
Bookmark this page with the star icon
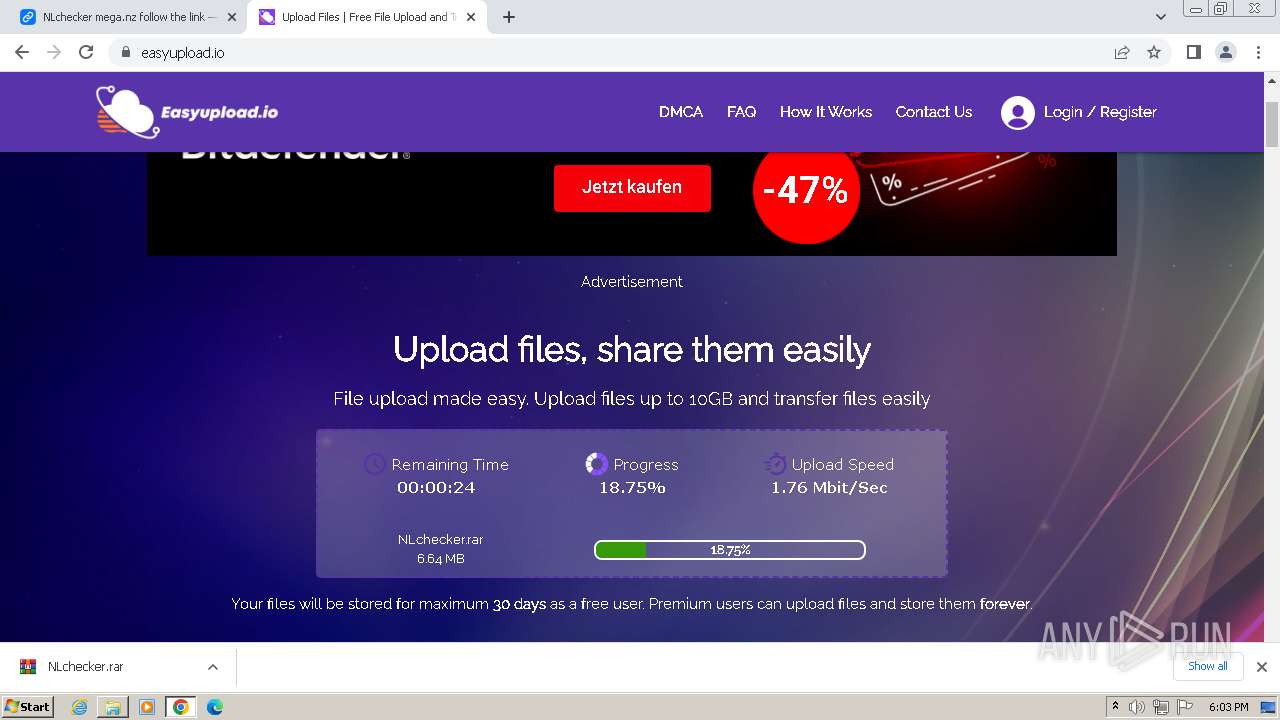coord(1154,52)
